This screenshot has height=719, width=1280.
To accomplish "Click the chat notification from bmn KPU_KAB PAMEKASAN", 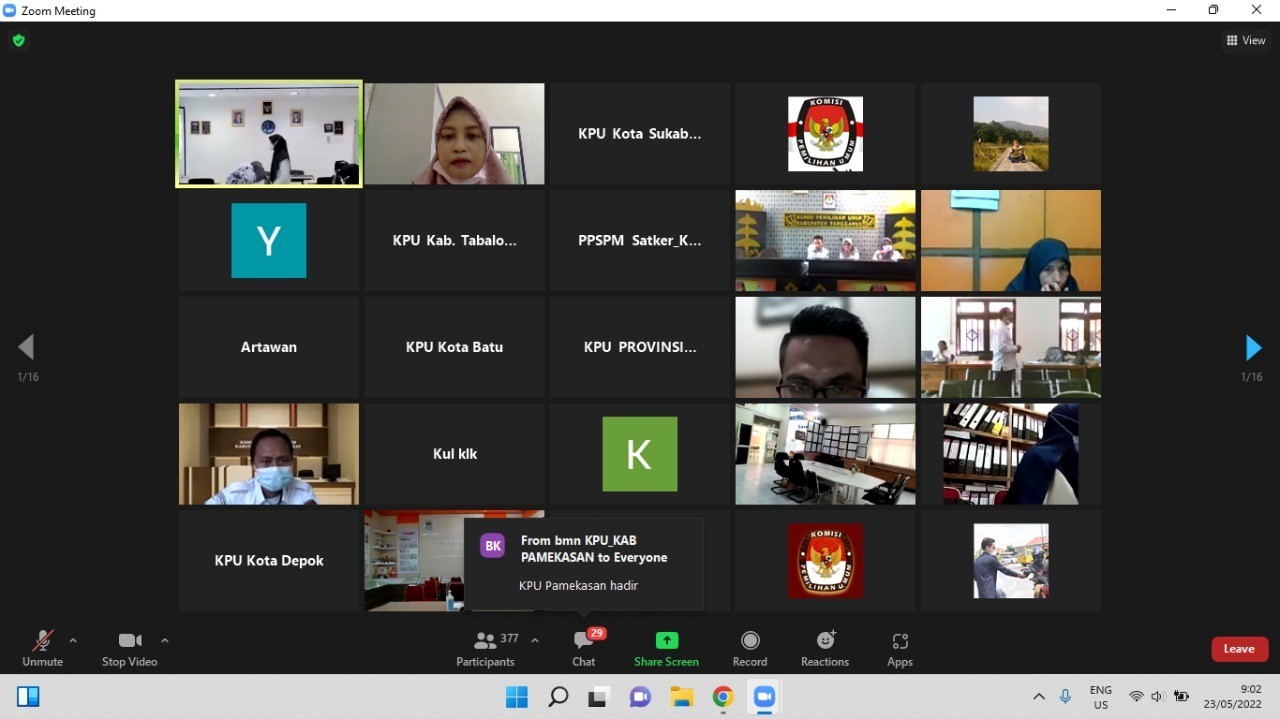I will [584, 564].
